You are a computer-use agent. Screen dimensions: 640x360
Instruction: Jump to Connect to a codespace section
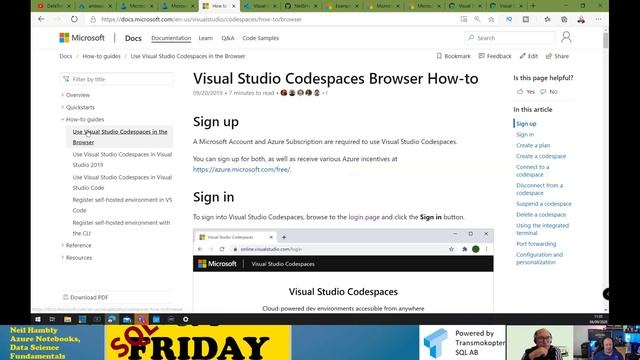click(532, 171)
